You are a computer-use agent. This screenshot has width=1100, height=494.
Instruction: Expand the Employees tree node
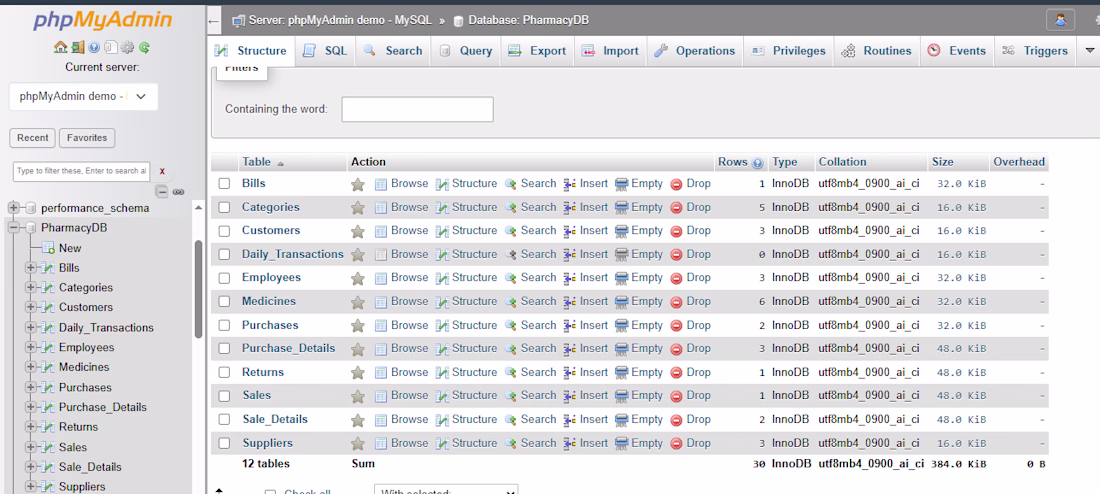pyautogui.click(x=30, y=347)
